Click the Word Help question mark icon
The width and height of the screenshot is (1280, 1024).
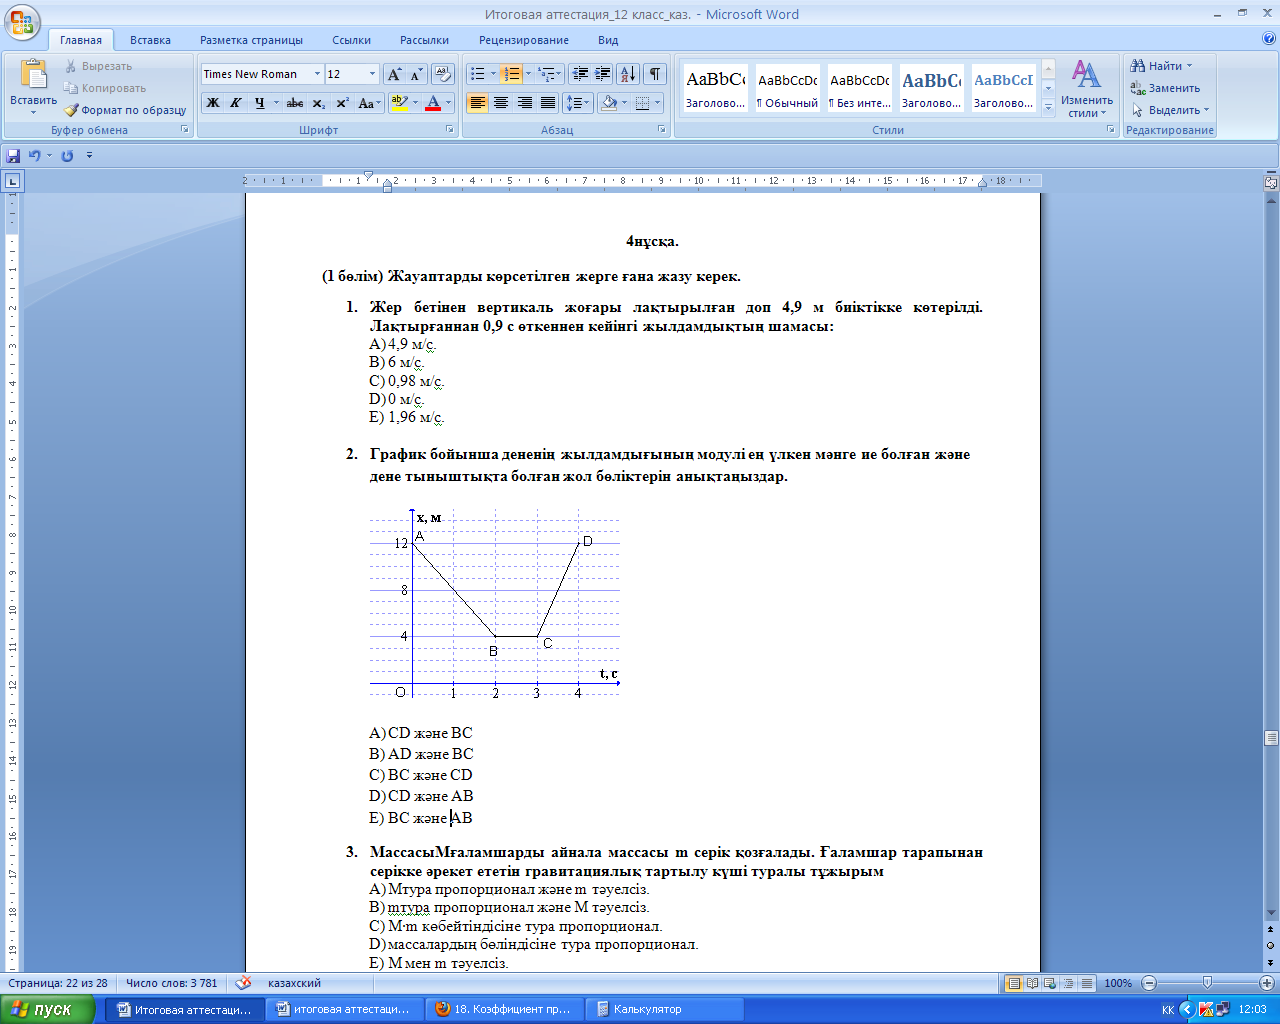coord(1269,39)
